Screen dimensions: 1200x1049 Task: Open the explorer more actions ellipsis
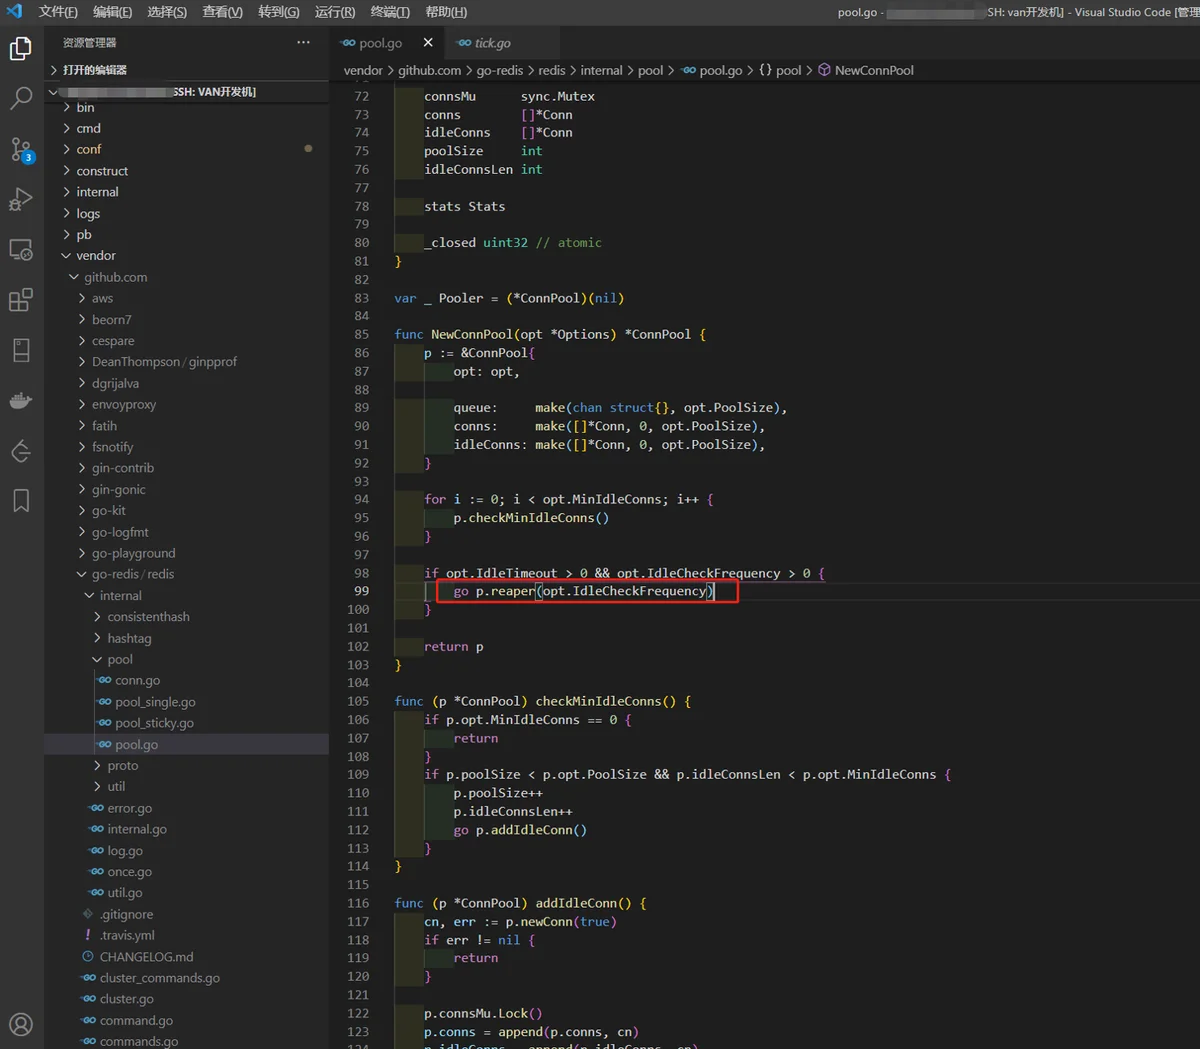click(303, 42)
